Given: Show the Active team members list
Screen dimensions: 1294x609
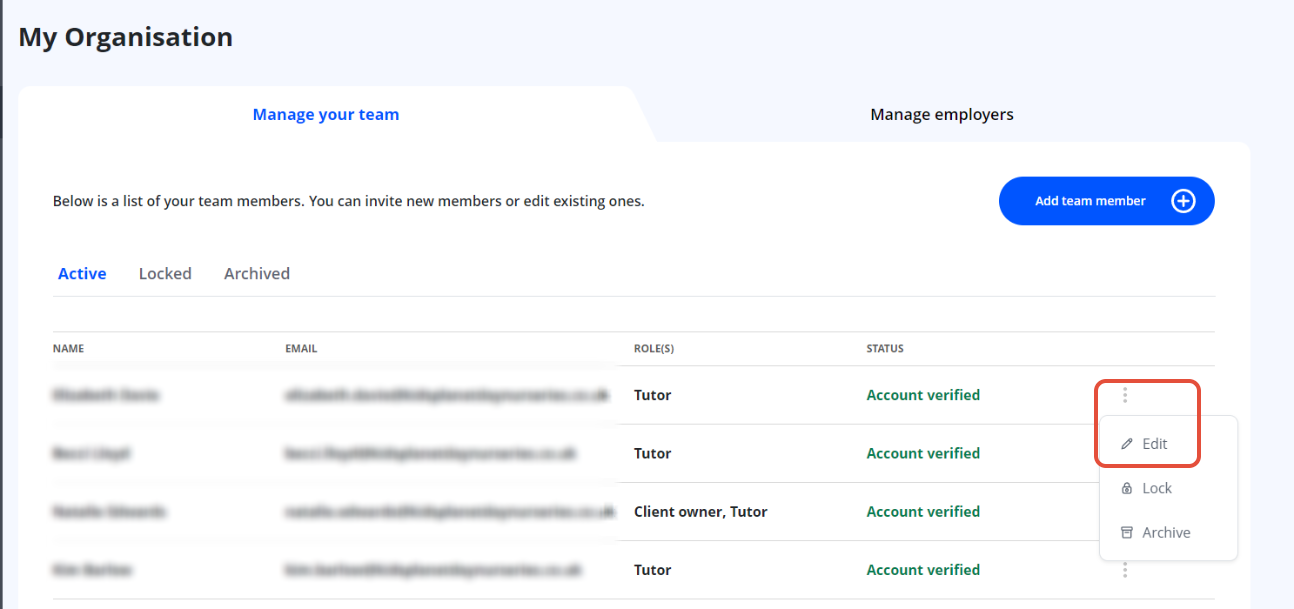Looking at the screenshot, I should coord(82,273).
